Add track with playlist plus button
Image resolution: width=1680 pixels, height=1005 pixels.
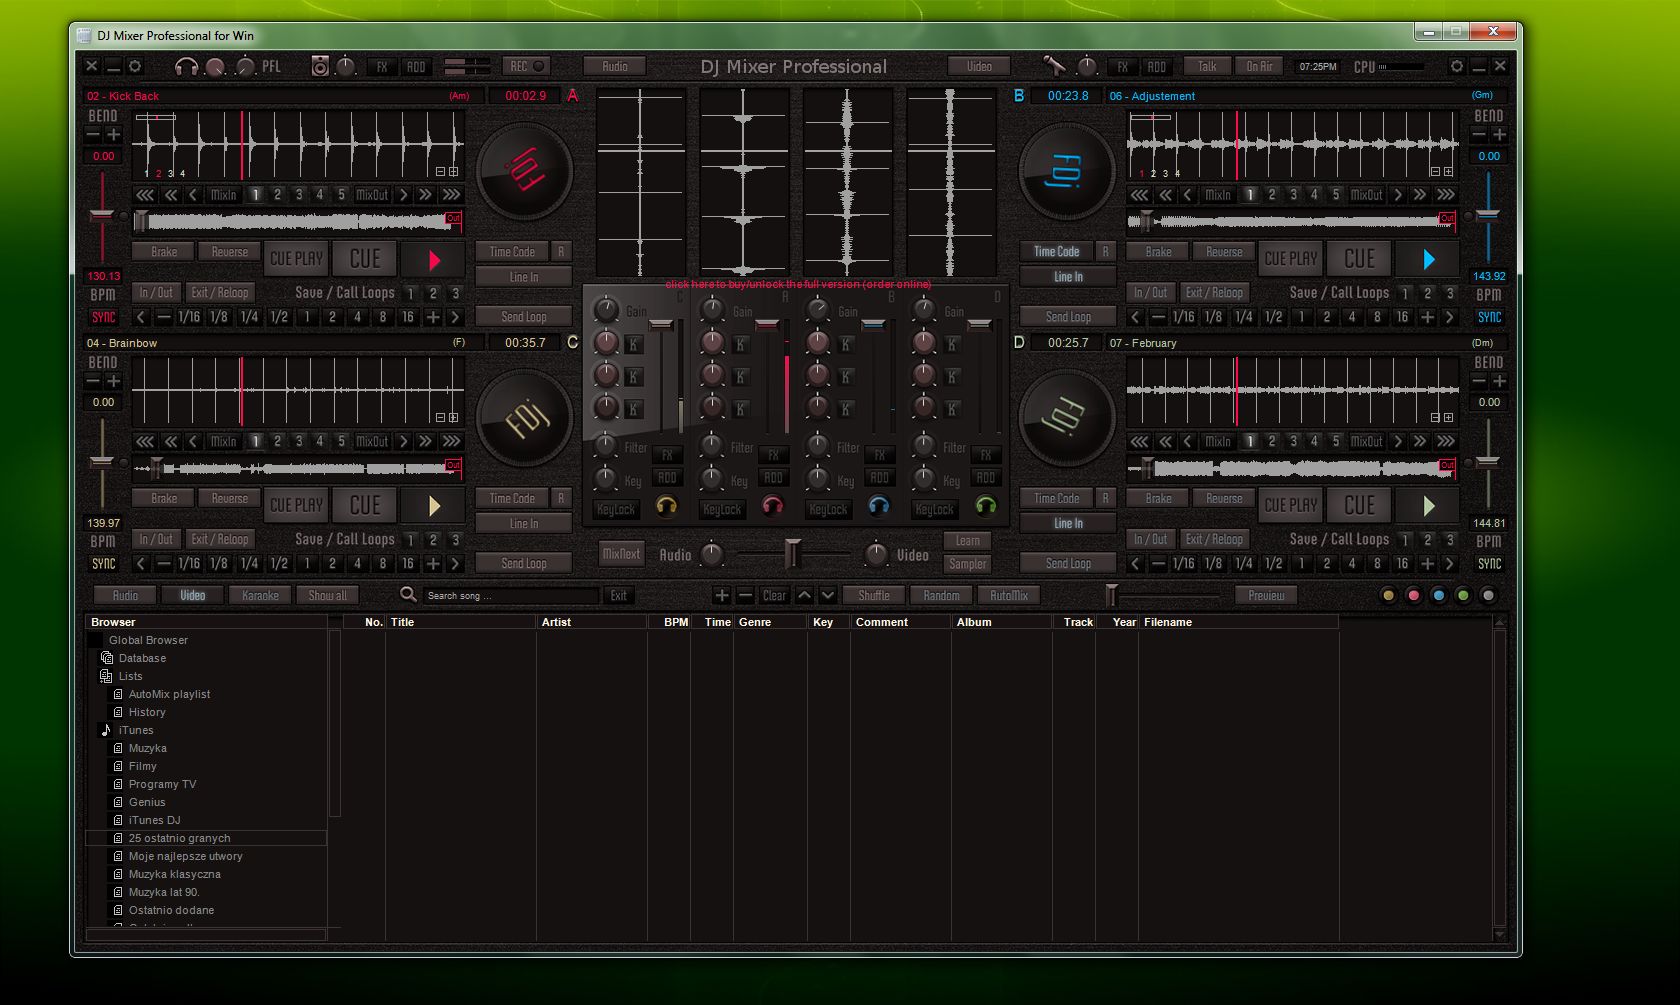tap(722, 596)
